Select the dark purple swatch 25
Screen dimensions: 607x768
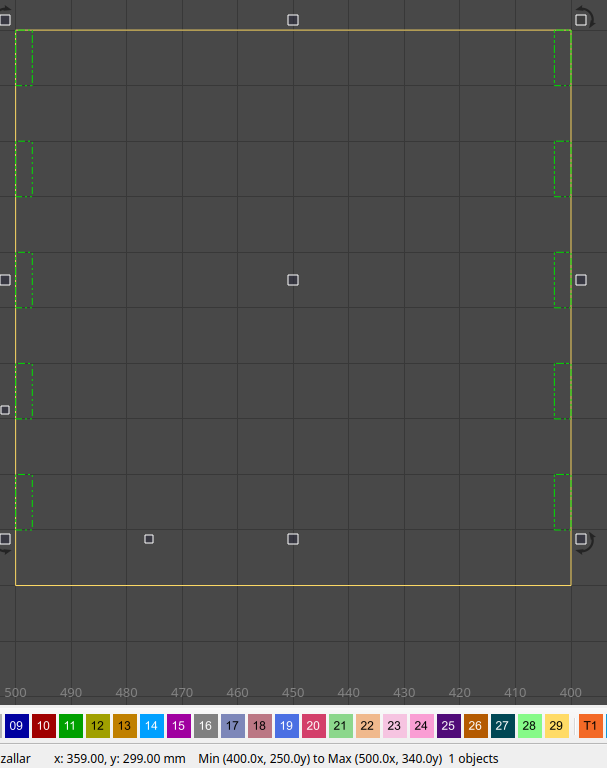pos(448,725)
